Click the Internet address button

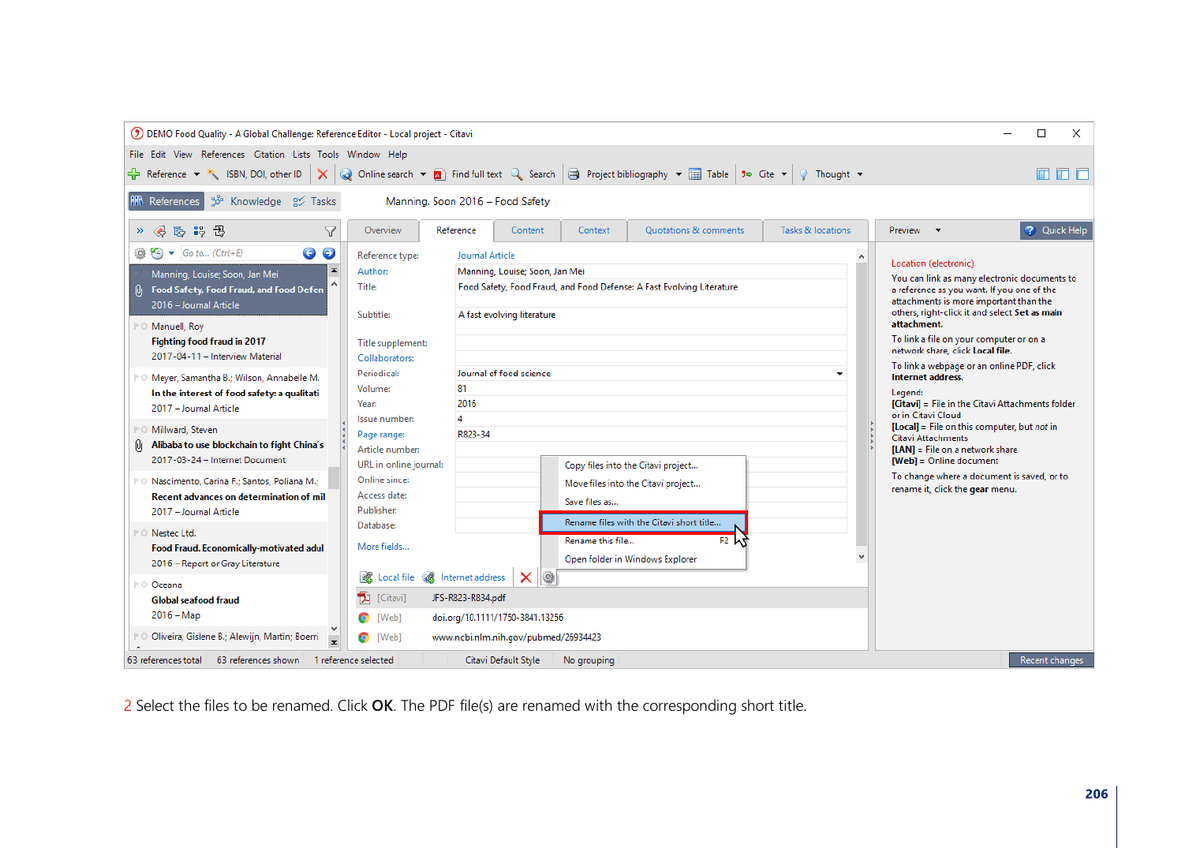(x=464, y=577)
